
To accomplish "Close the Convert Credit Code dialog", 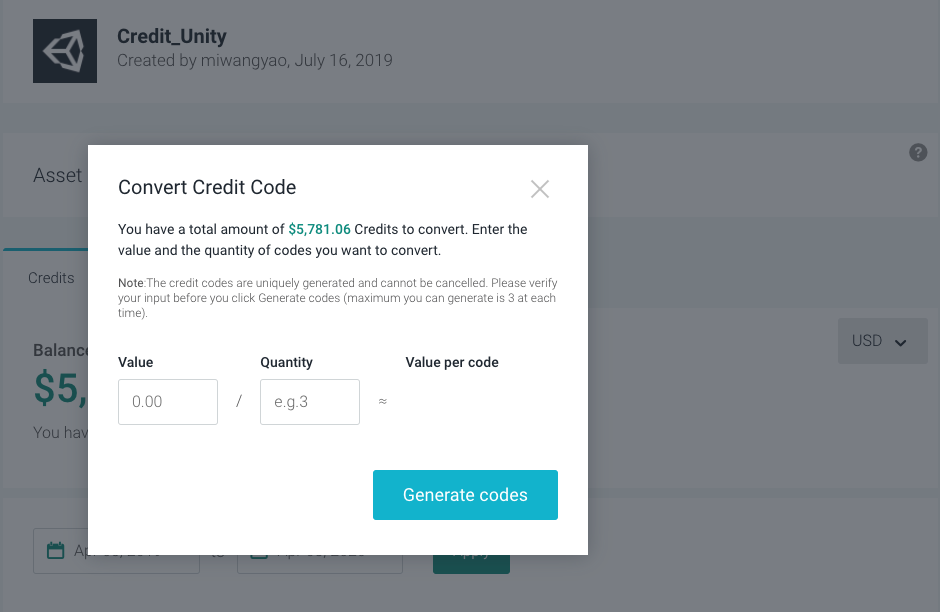I will pyautogui.click(x=540, y=189).
